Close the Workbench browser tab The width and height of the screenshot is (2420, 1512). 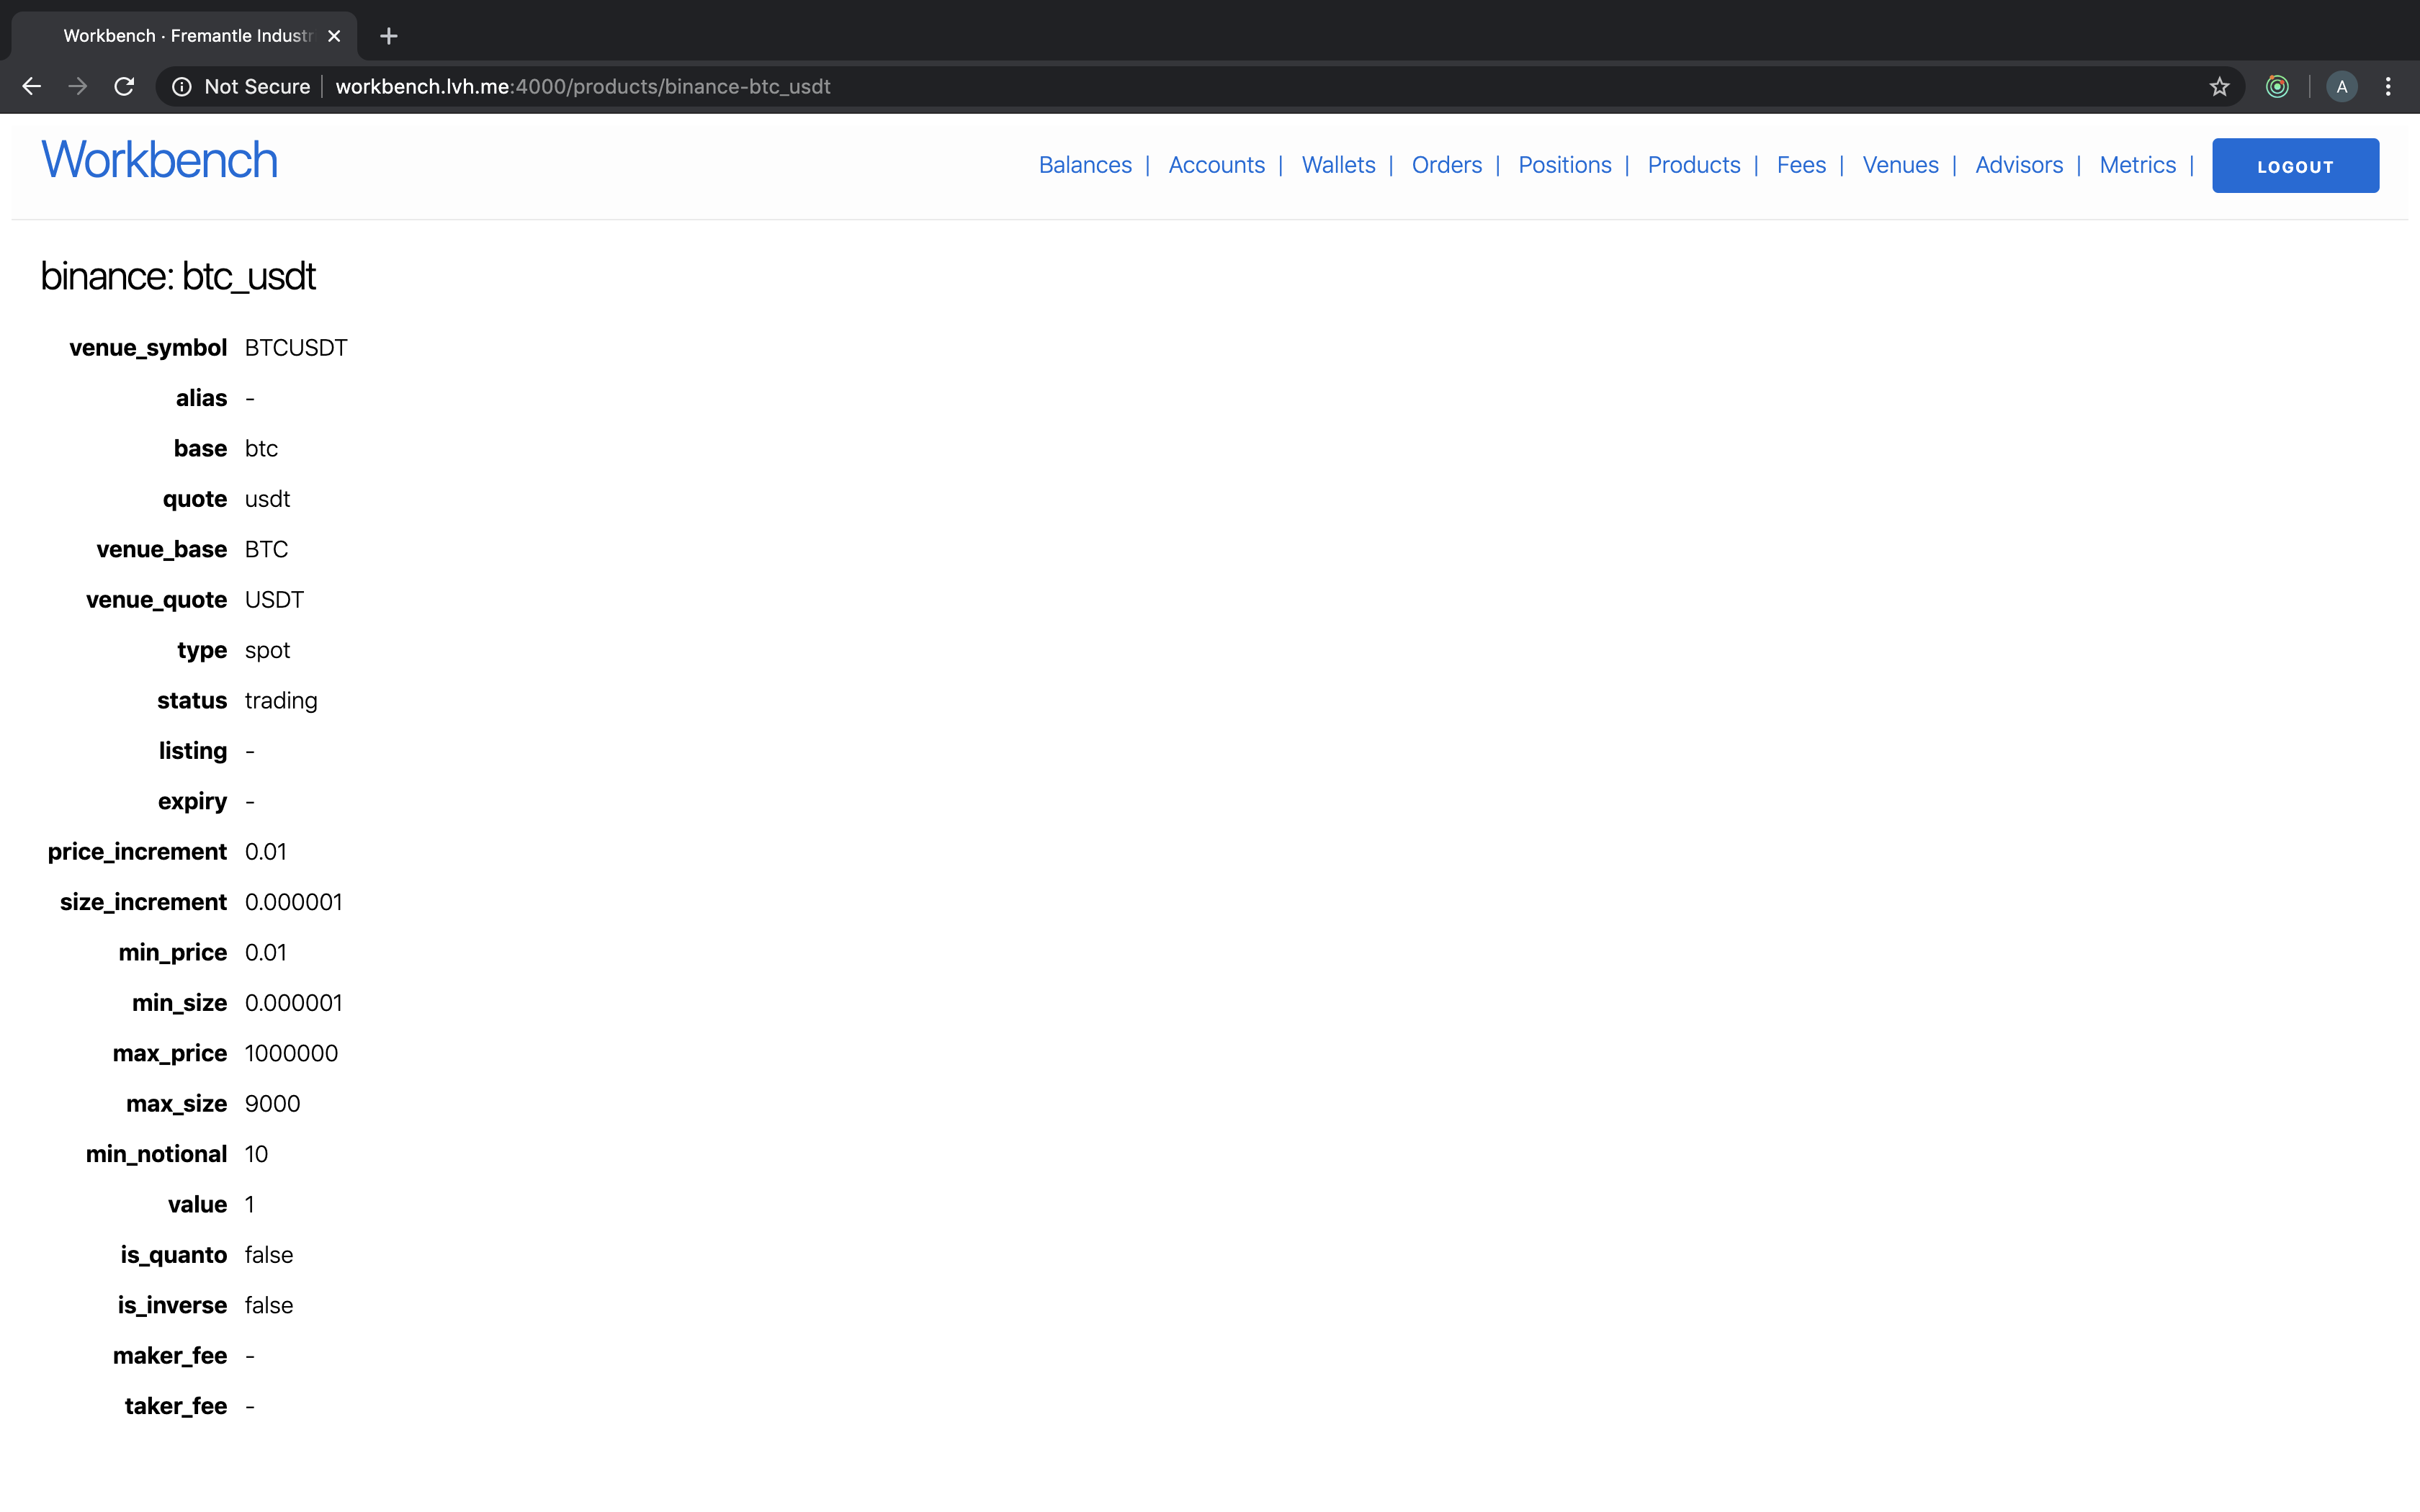click(x=334, y=36)
